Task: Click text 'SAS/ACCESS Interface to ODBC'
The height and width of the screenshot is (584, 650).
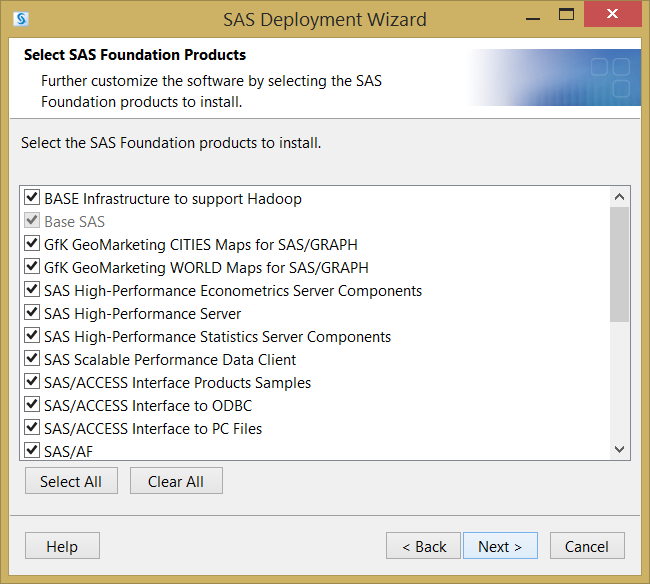Action: (x=148, y=406)
